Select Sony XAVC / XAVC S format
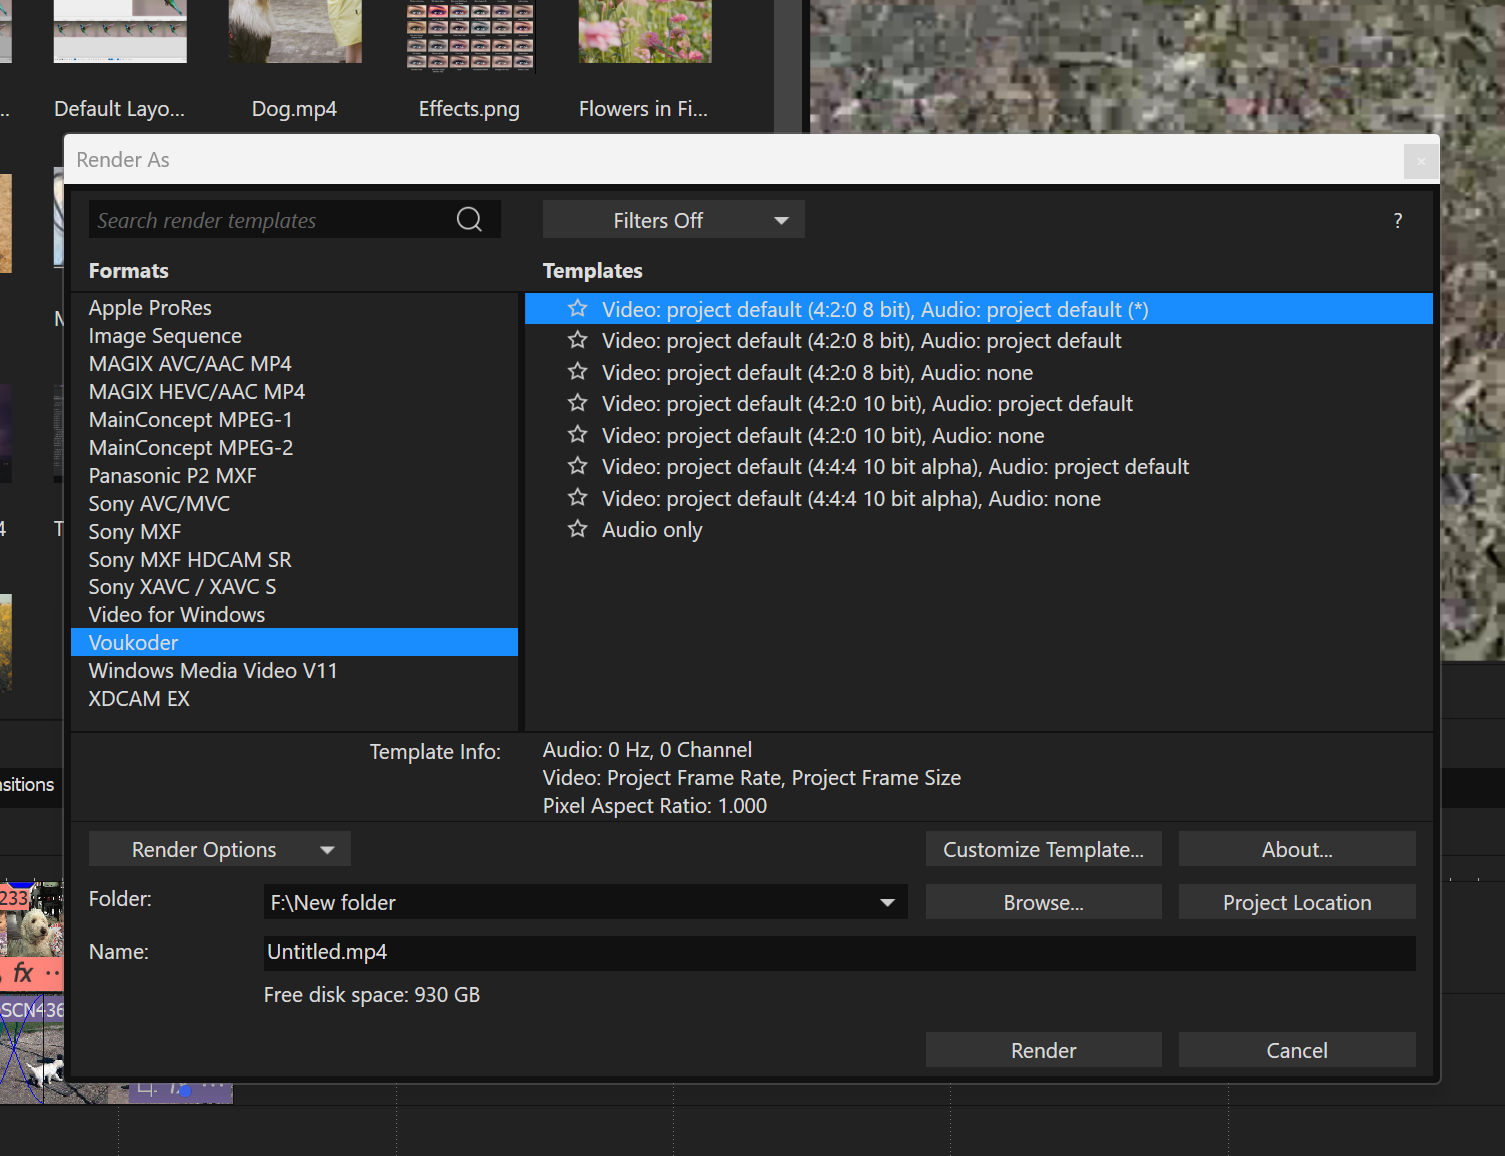 [182, 587]
